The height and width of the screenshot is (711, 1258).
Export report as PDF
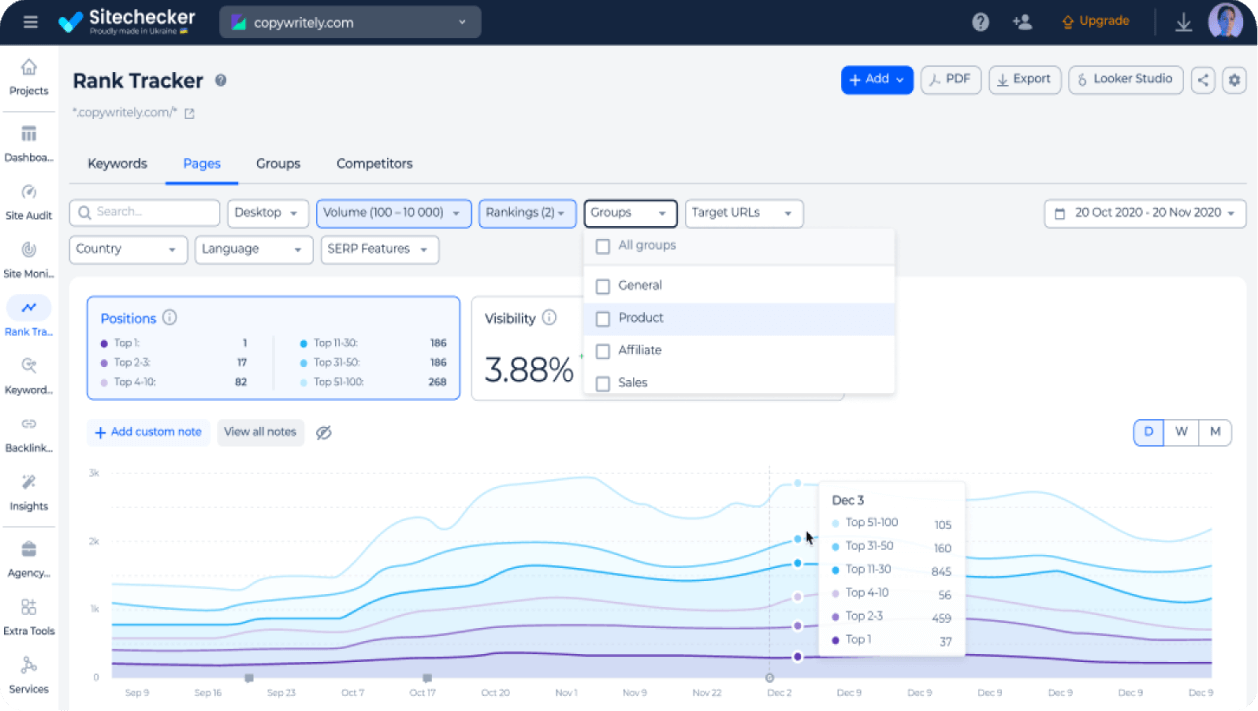(x=951, y=80)
